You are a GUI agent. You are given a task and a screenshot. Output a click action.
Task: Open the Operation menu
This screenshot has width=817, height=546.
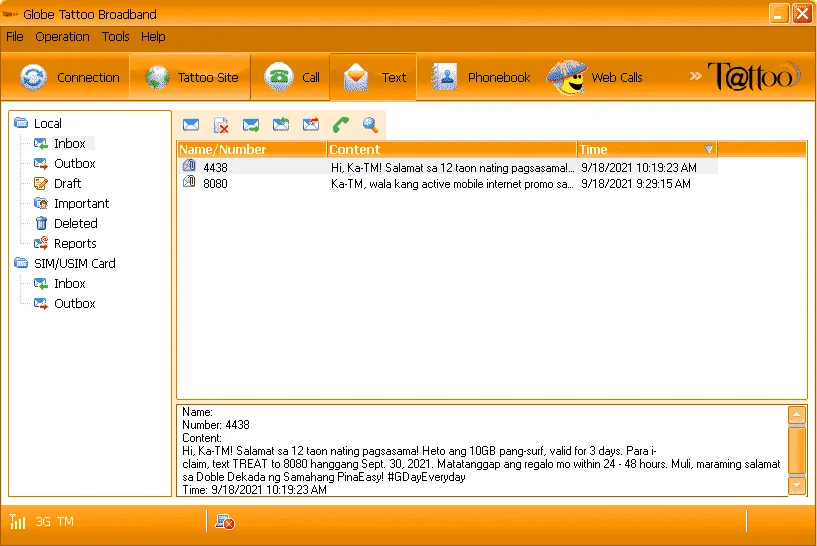pyautogui.click(x=62, y=37)
